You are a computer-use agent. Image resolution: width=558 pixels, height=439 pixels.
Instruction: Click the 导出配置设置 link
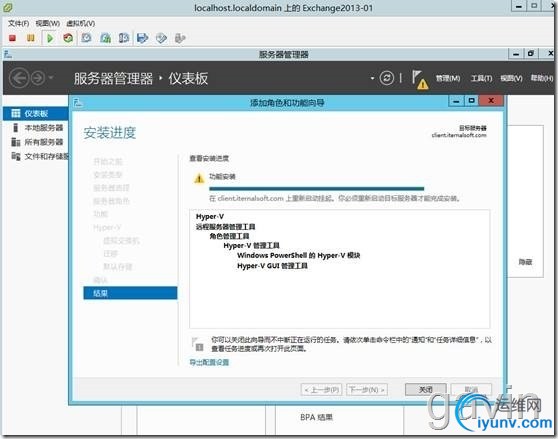click(x=209, y=362)
